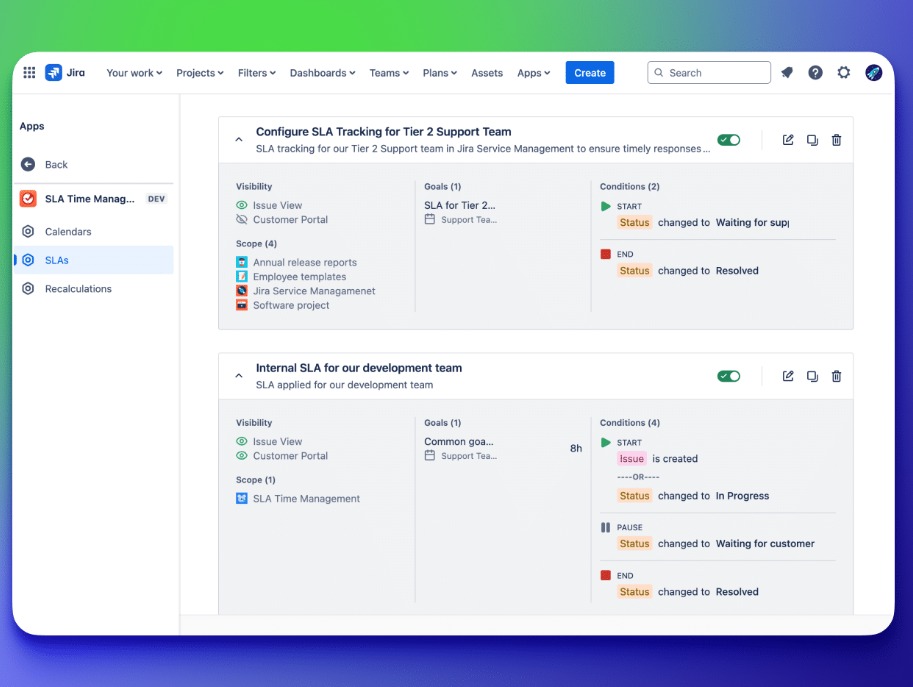The image size is (913, 687).
Task: Open Calendars in the sidebar
Action: (x=68, y=231)
